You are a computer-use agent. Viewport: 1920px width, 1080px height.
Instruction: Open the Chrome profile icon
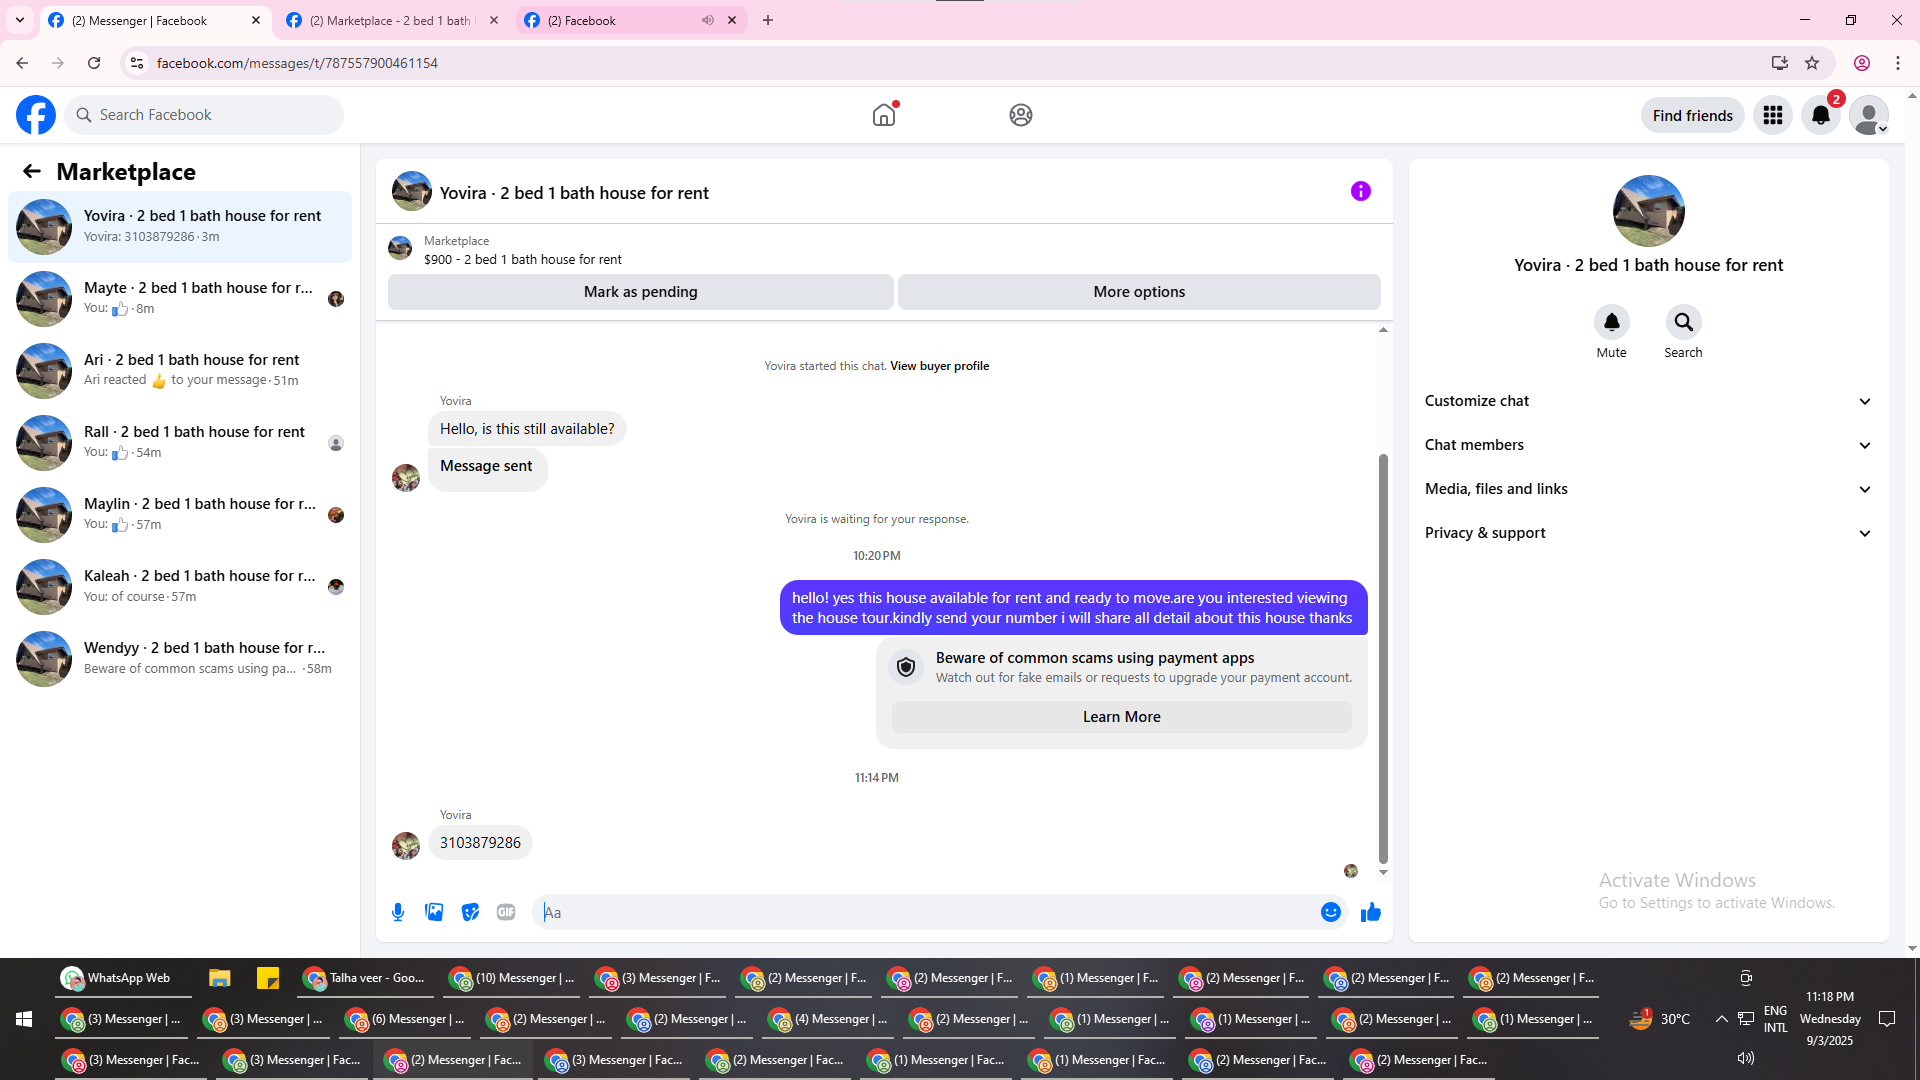(1862, 63)
